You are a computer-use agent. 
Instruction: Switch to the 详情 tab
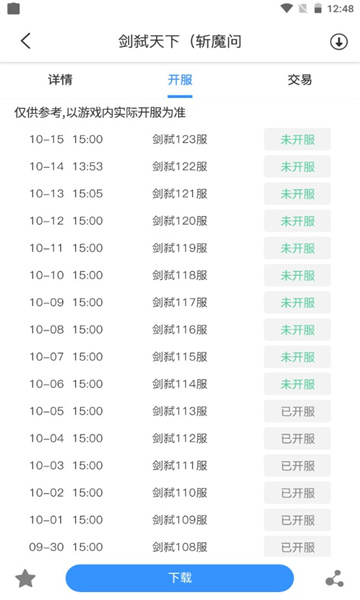(x=60, y=80)
